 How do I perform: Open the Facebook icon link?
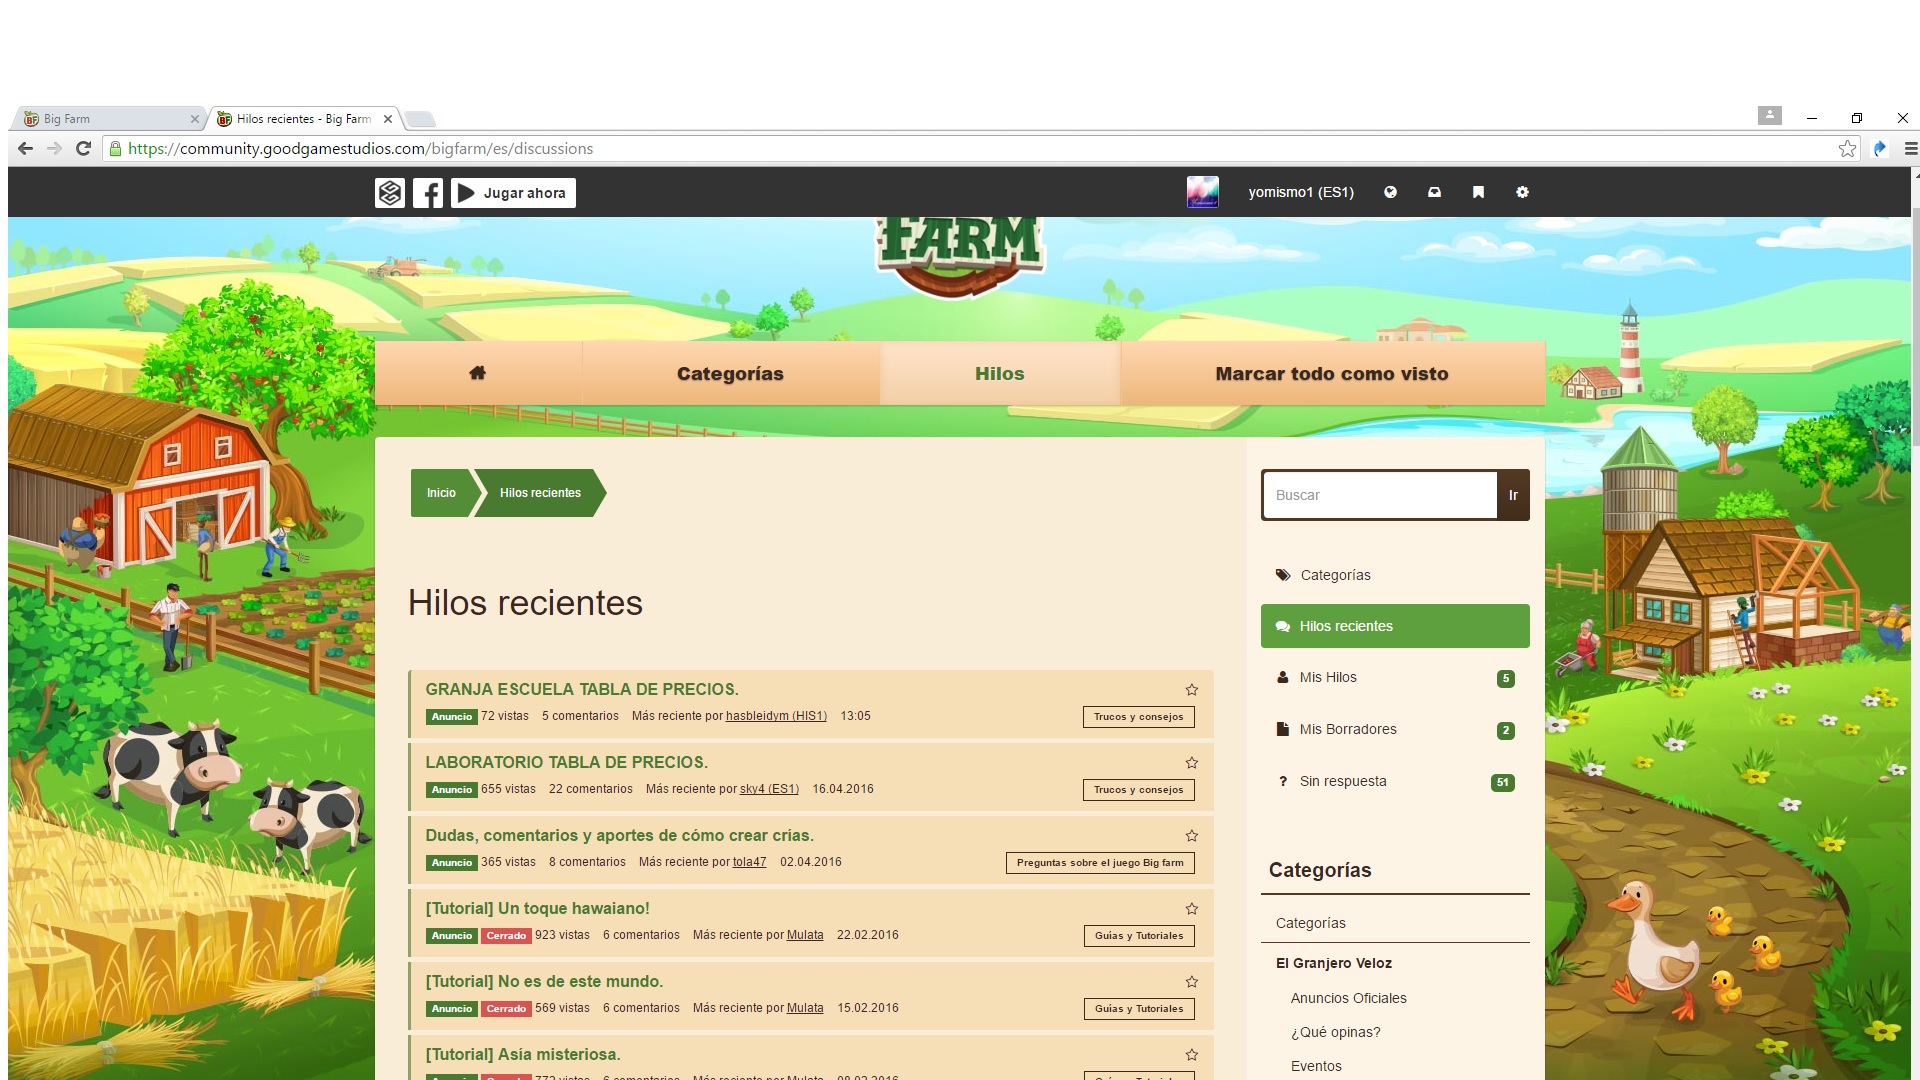[x=428, y=193]
